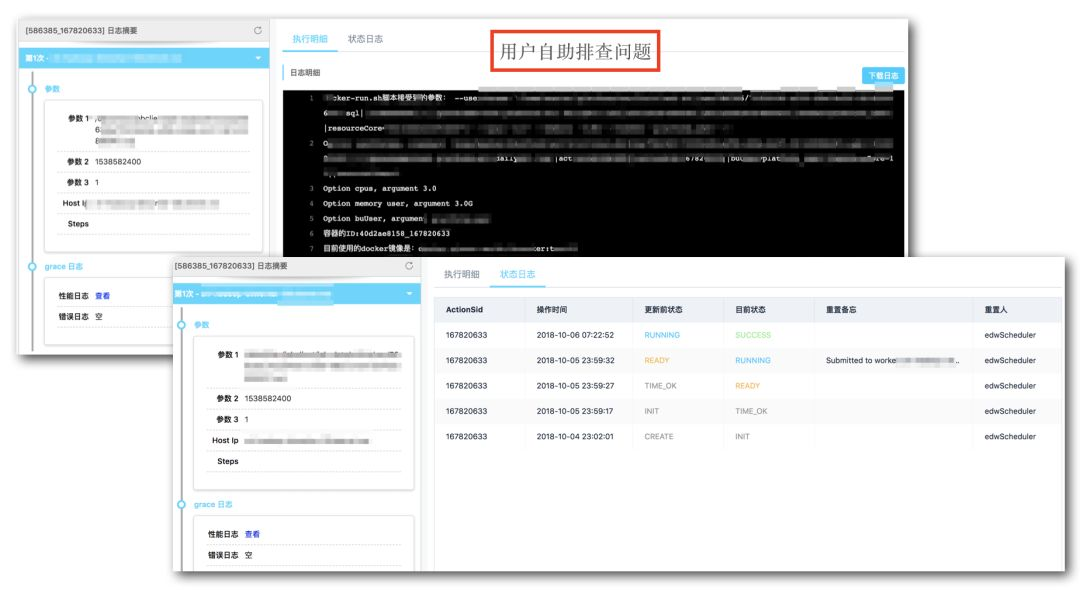This screenshot has width=1080, height=590.
Task: Click 'Submitted to worke' memo cell
Action: (x=892, y=360)
